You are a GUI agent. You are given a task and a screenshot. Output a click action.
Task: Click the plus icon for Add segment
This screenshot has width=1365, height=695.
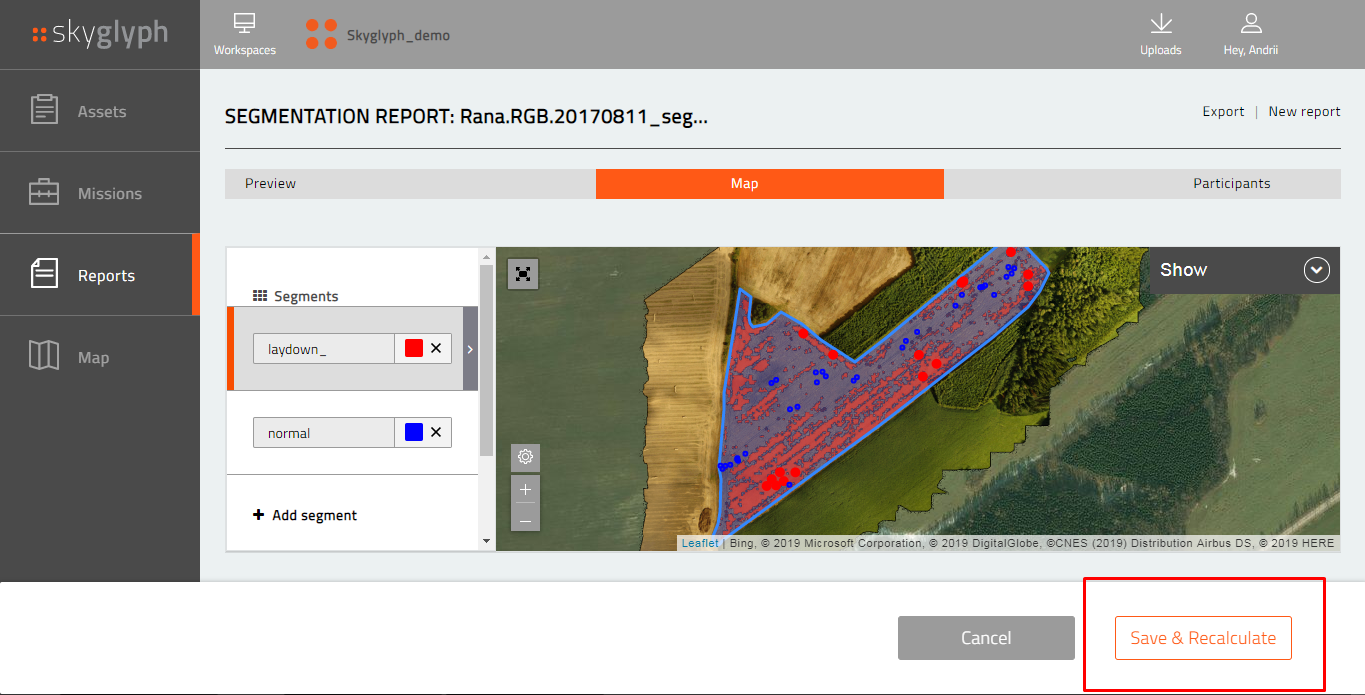(259, 515)
